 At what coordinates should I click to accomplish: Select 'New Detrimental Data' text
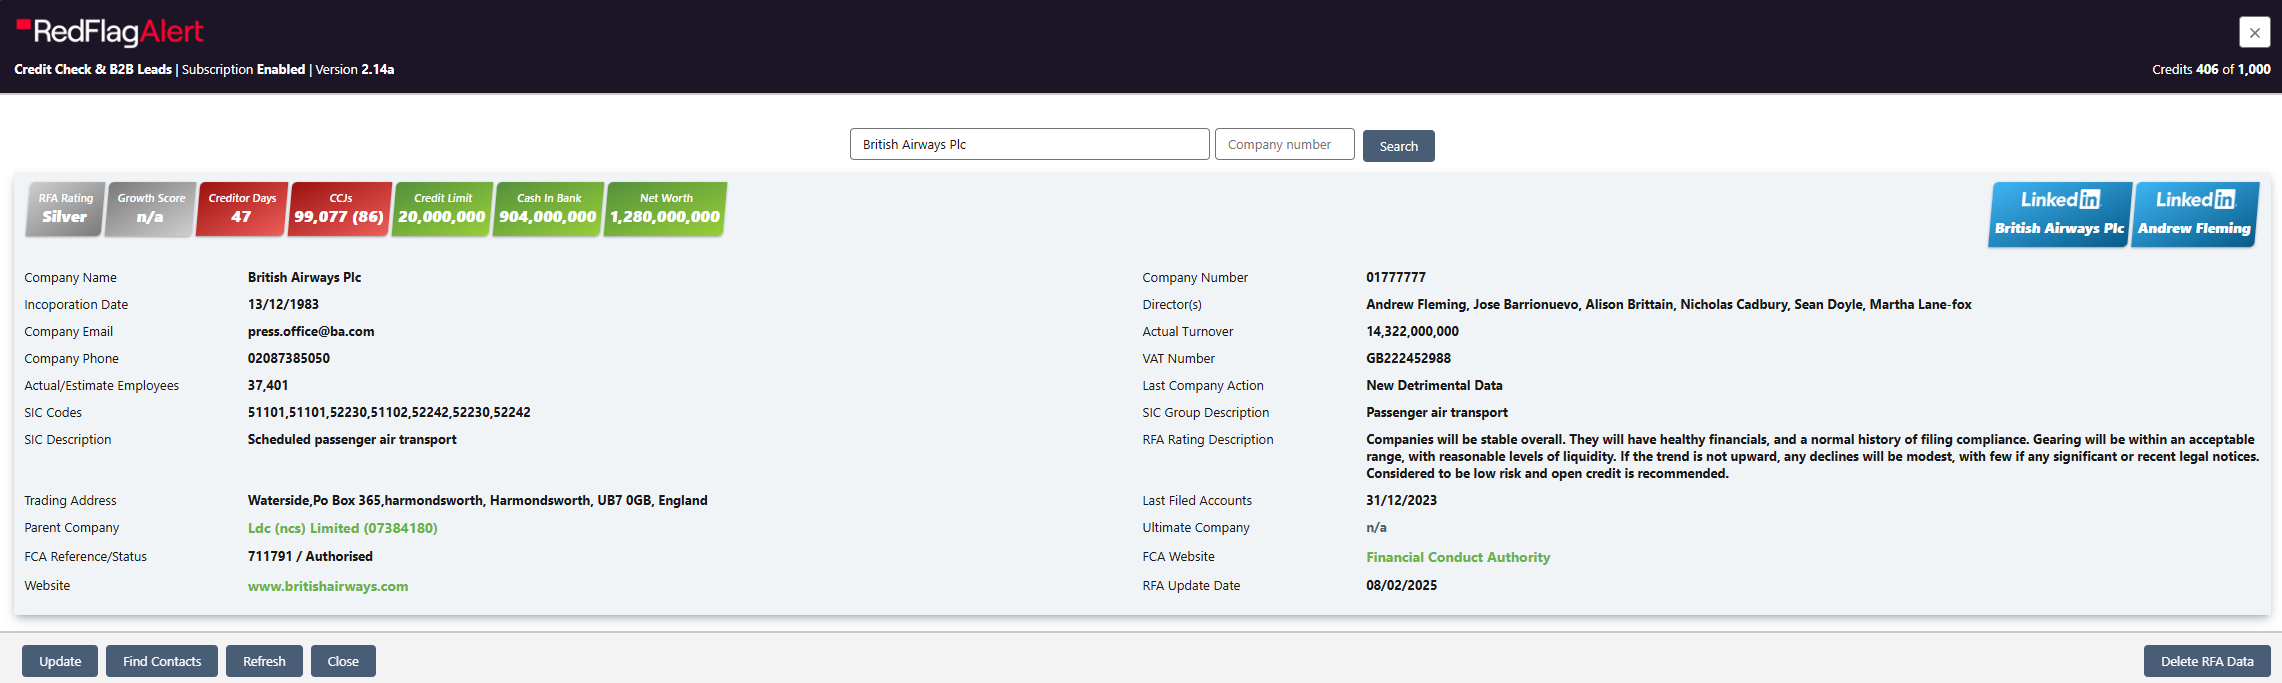coord(1434,385)
